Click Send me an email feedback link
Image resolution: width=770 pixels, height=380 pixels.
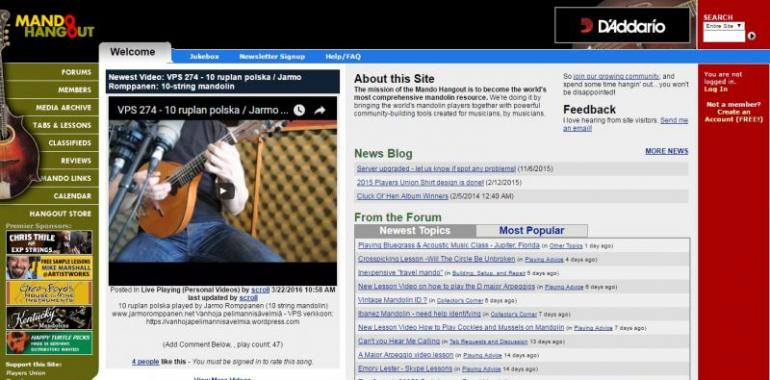click(x=626, y=124)
